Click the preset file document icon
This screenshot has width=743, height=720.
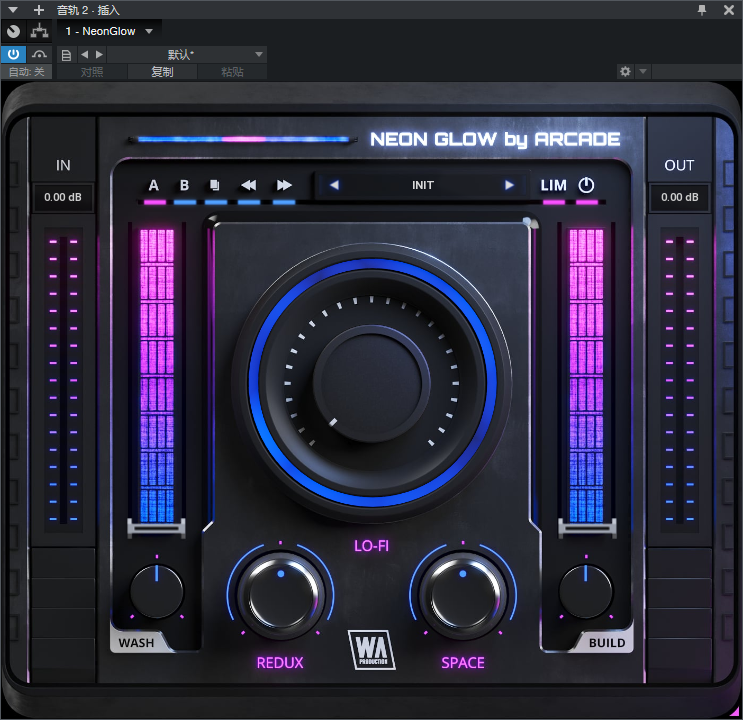tap(66, 55)
